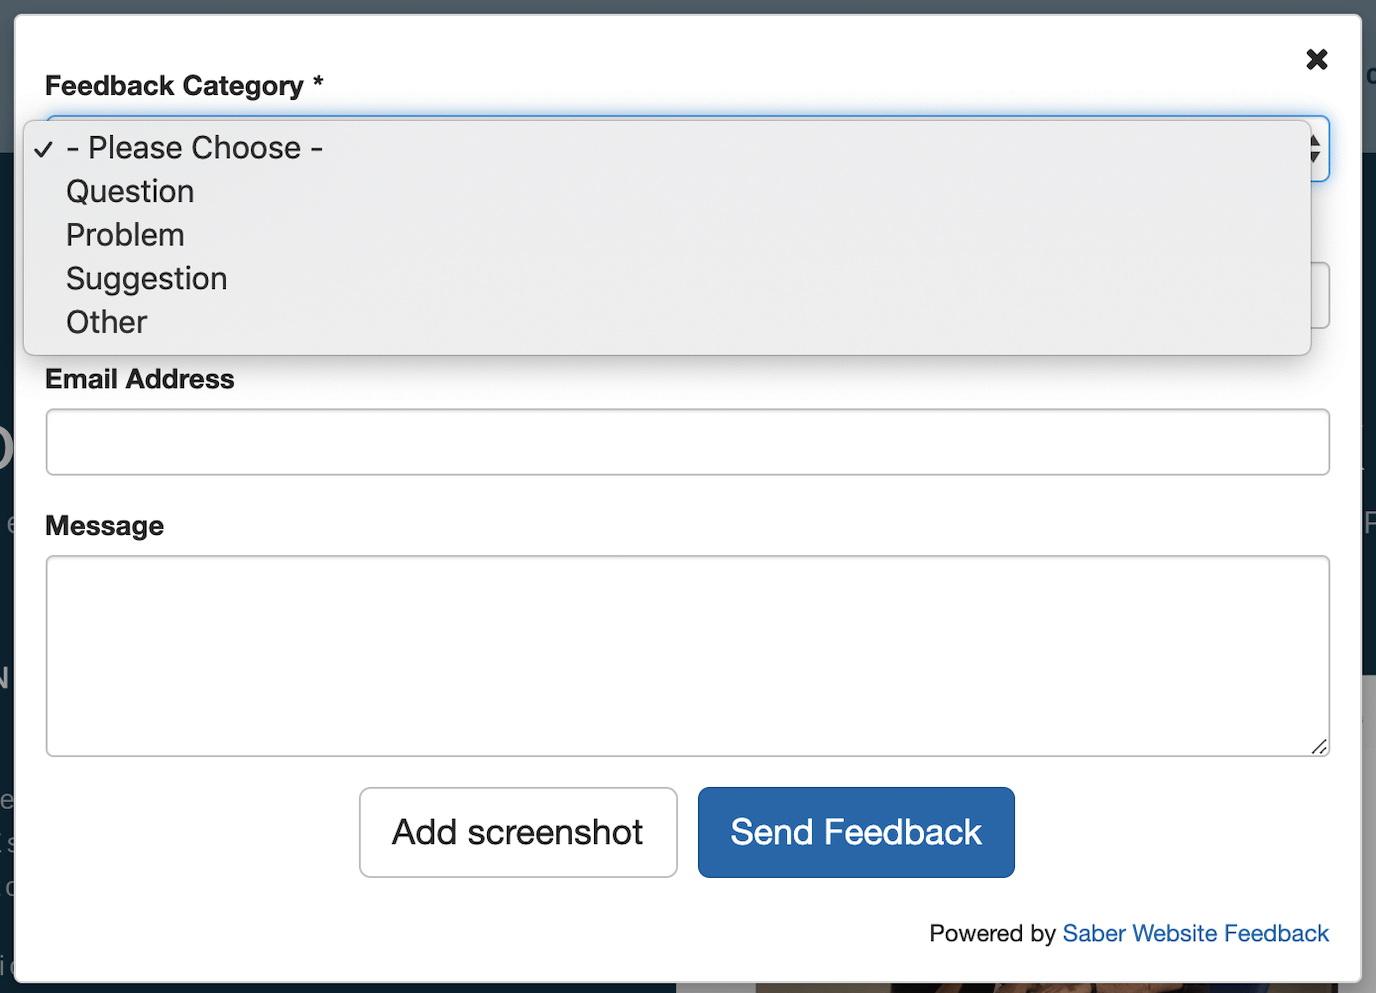Keep the Please Choose default option selected
The height and width of the screenshot is (993, 1376).
pyautogui.click(x=193, y=147)
